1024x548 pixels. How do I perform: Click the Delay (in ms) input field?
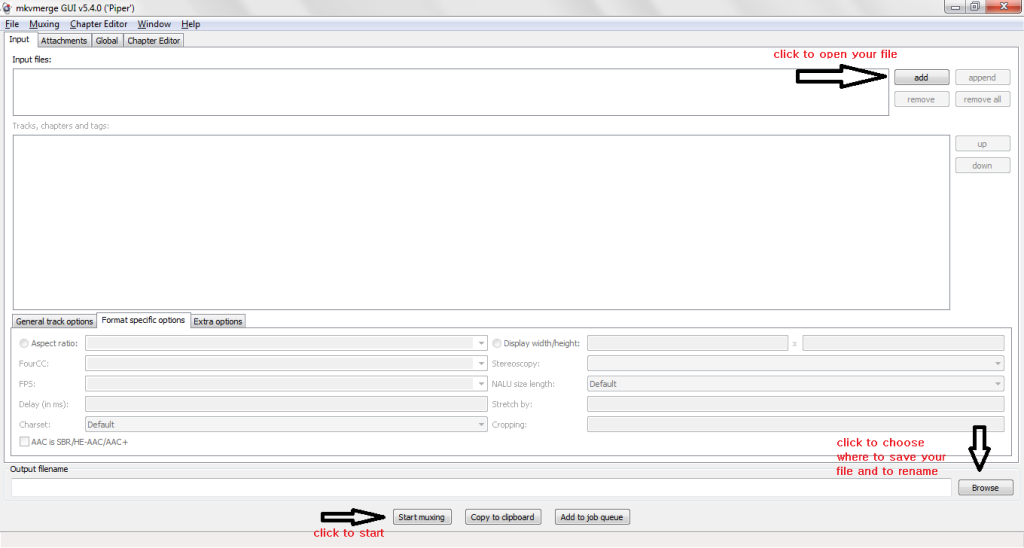click(x=286, y=404)
